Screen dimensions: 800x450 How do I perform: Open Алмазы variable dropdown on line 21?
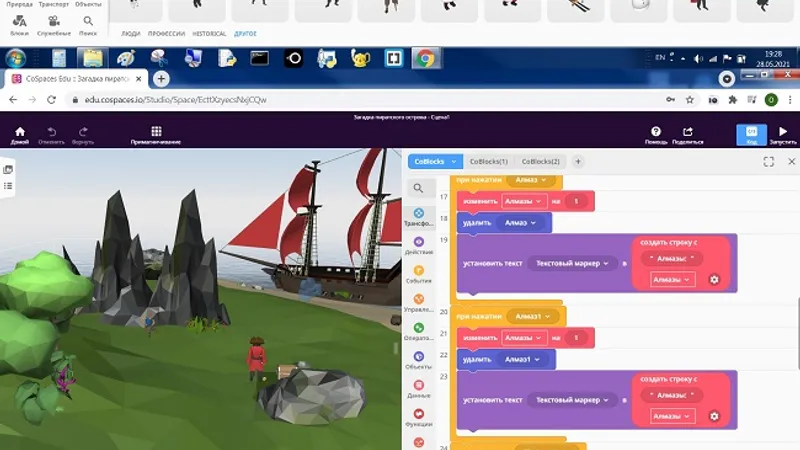[523, 338]
